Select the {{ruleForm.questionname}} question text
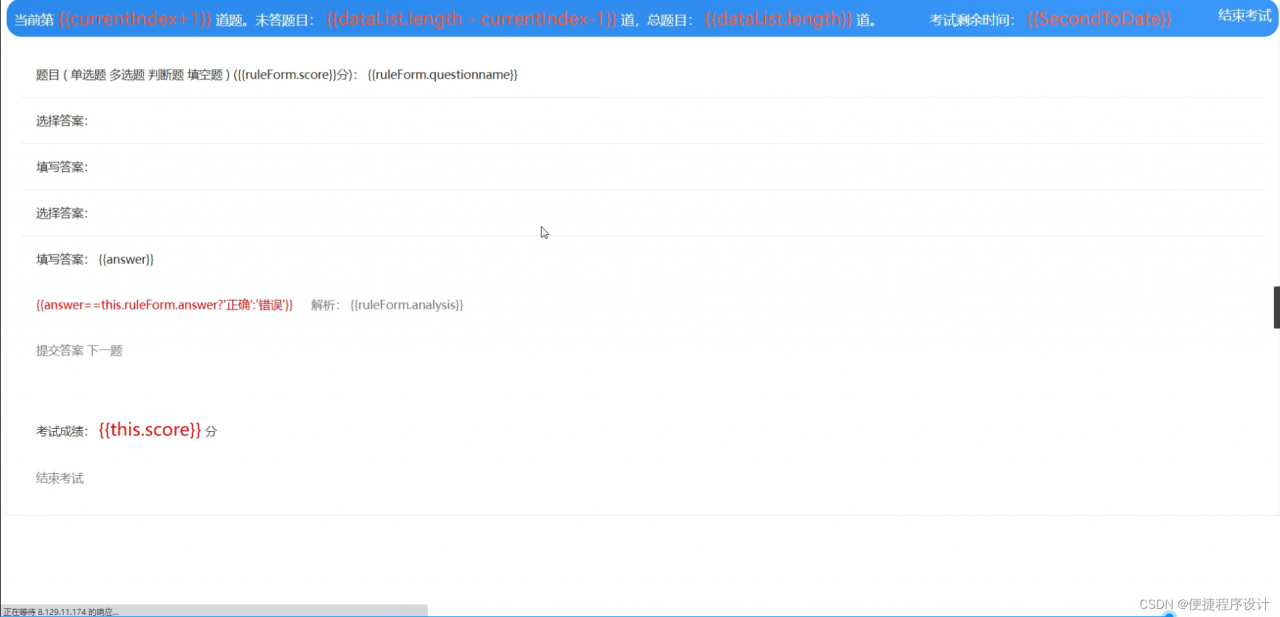 (x=442, y=75)
